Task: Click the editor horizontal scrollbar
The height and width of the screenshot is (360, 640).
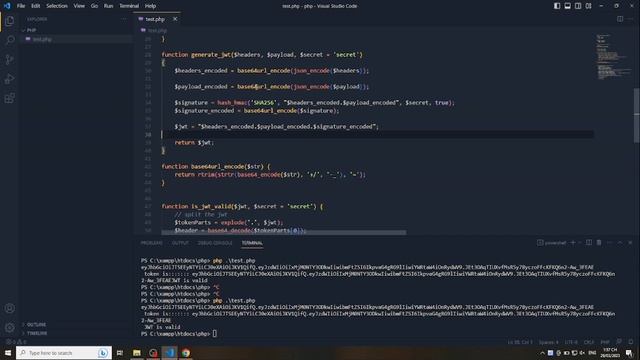Action: [x=284, y=232]
